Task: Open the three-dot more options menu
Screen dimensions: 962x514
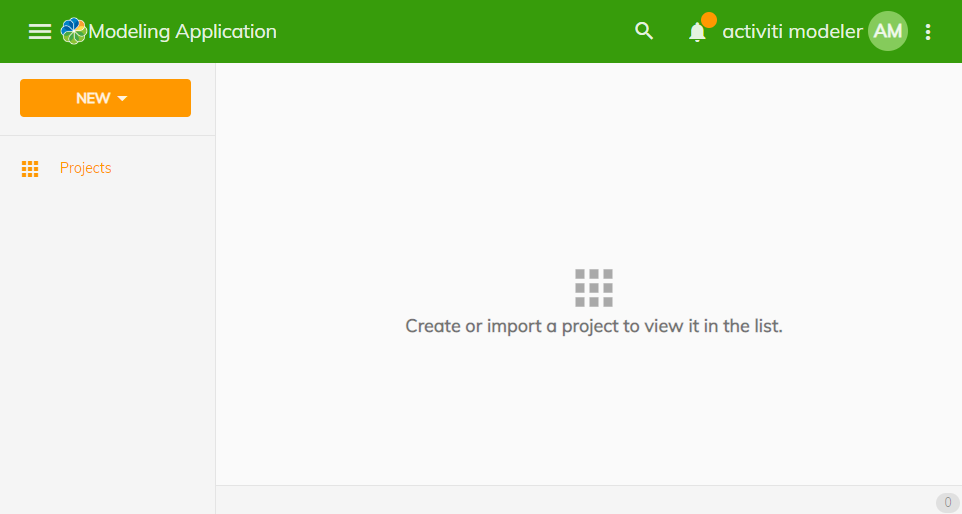Action: [928, 31]
